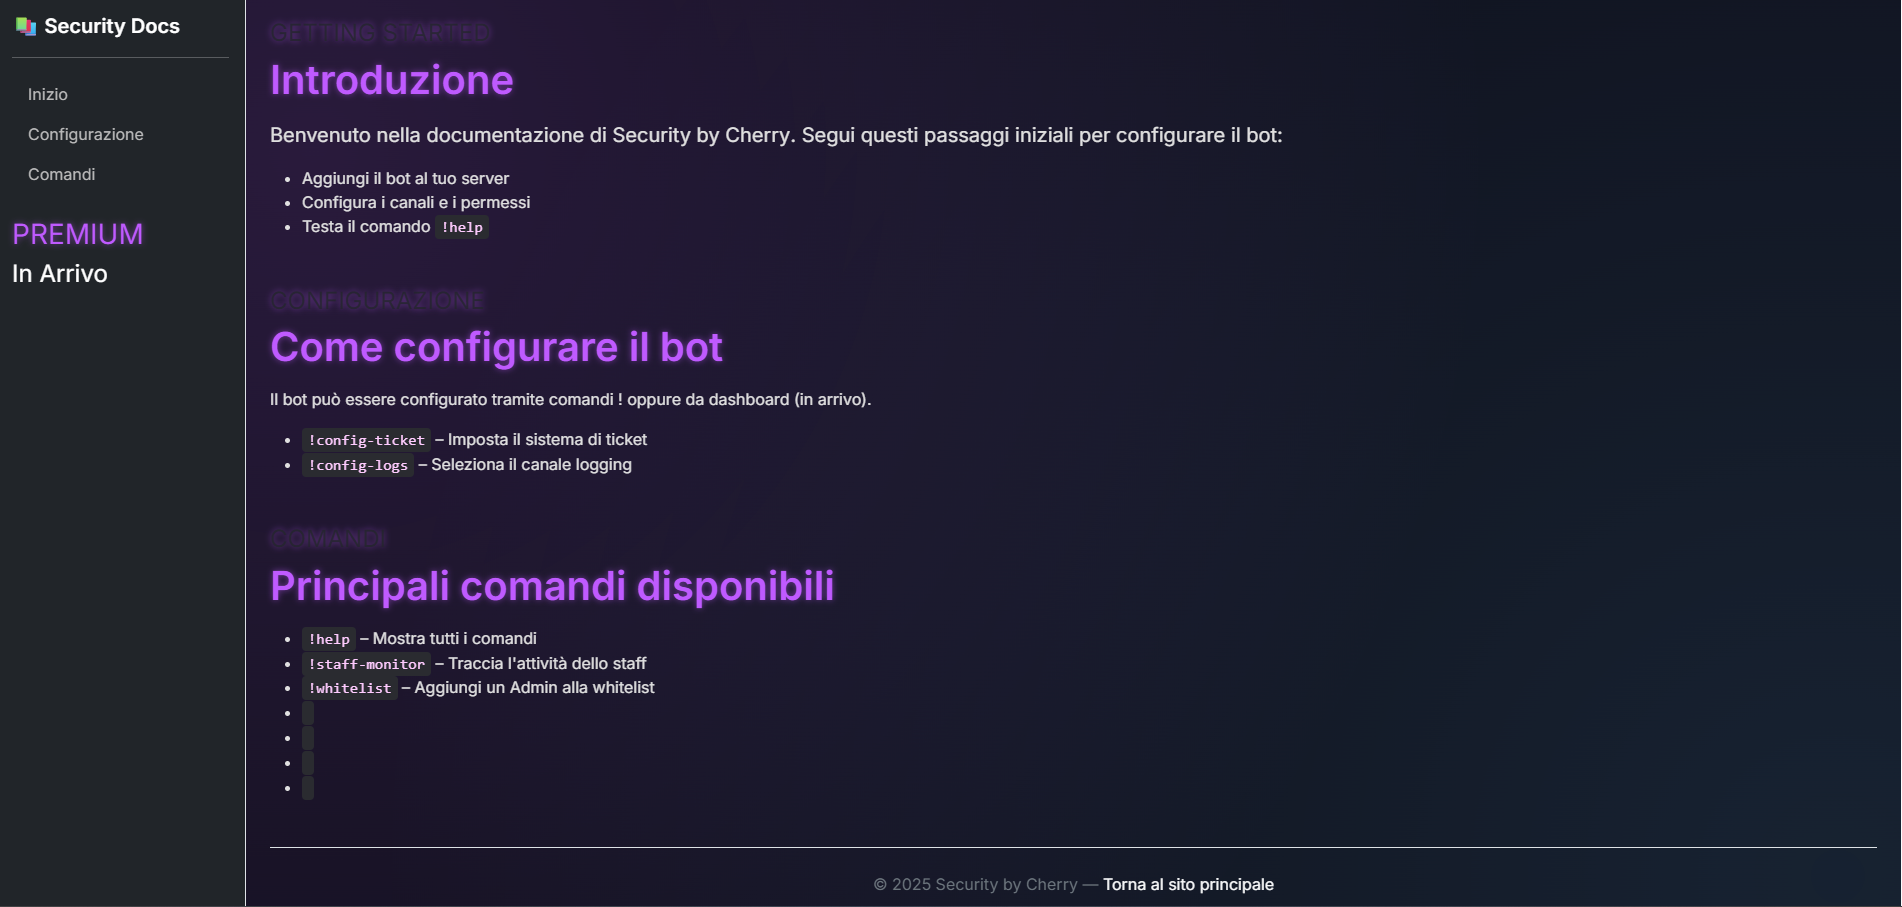
Task: Click the "Principali comandi disponibili" heading
Action: [552, 586]
